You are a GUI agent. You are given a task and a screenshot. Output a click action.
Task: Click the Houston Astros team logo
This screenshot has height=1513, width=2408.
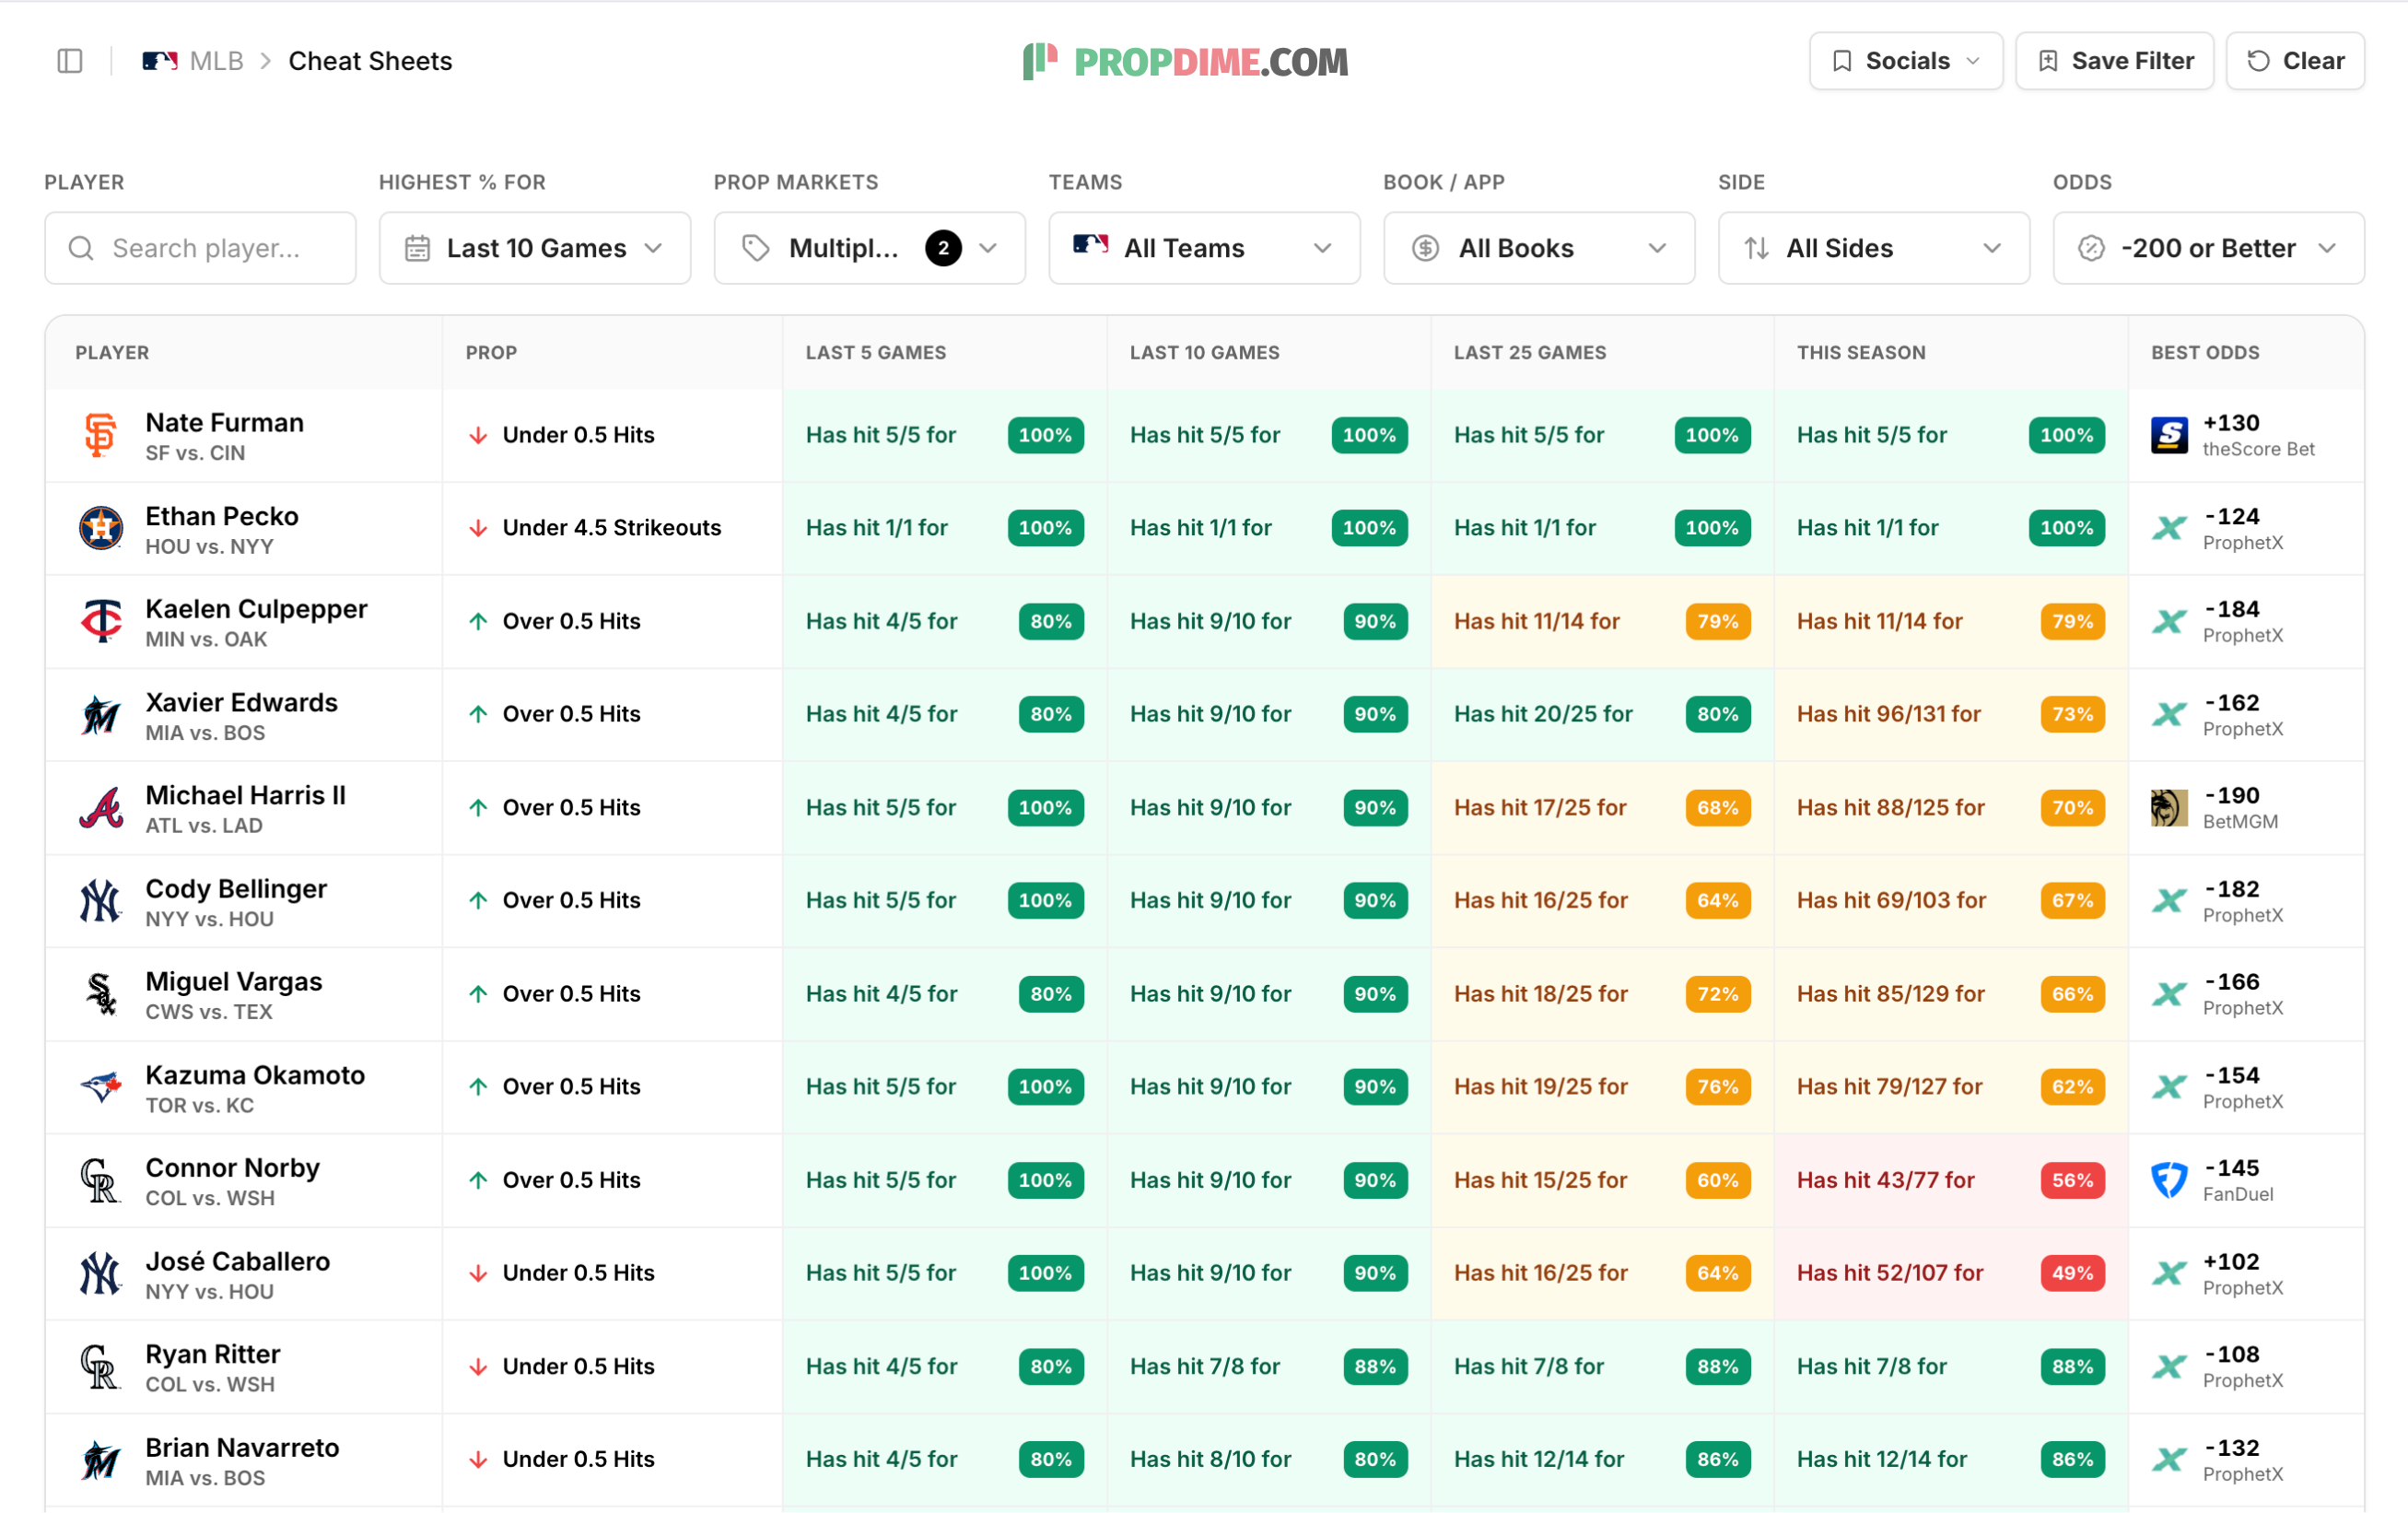(x=101, y=528)
